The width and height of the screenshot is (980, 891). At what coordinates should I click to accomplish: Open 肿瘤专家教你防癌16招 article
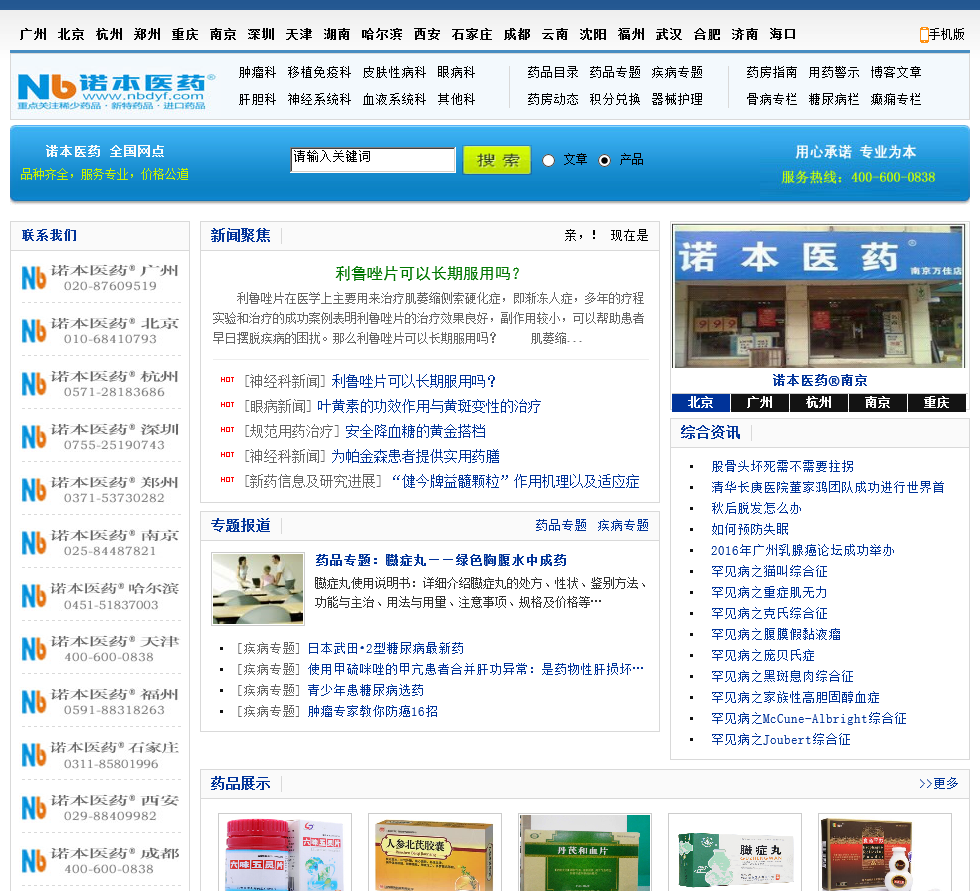tap(372, 712)
